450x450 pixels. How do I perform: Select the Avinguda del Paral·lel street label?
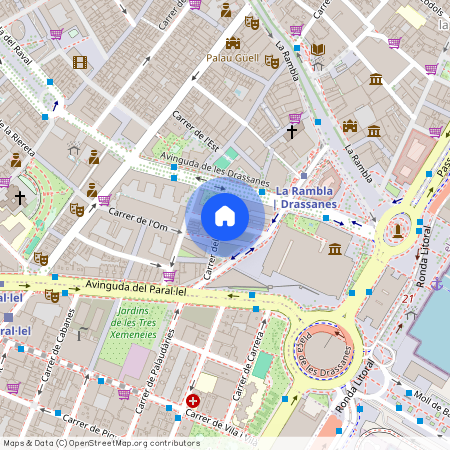click(x=136, y=288)
